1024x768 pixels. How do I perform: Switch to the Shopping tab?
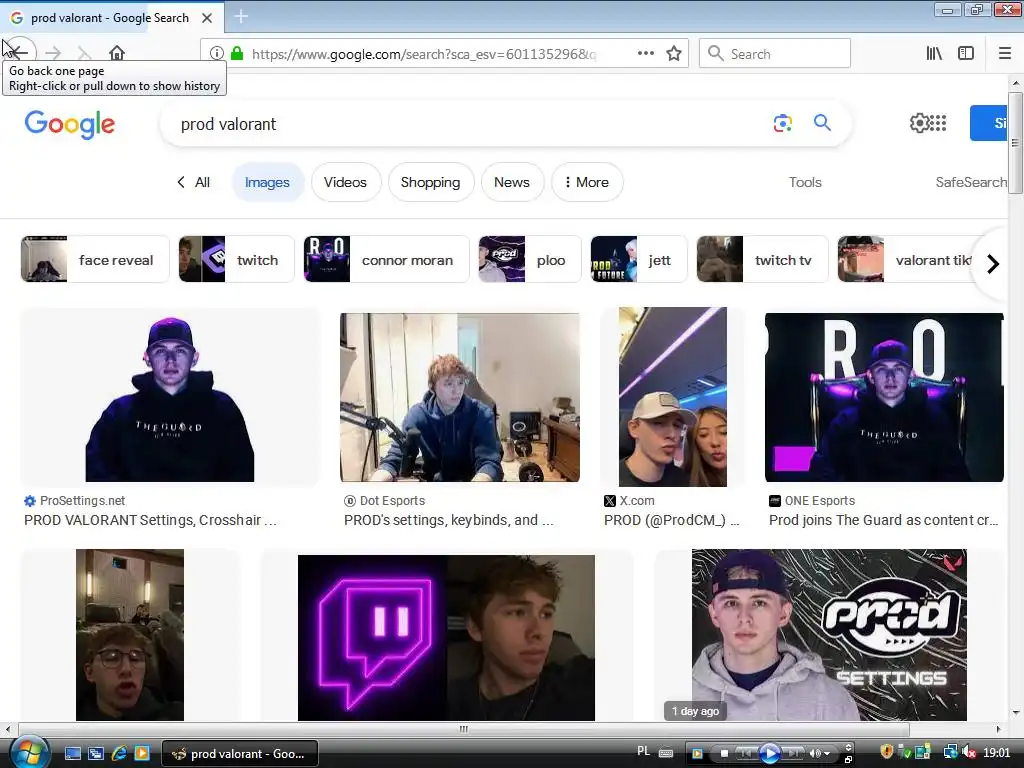[x=430, y=182]
